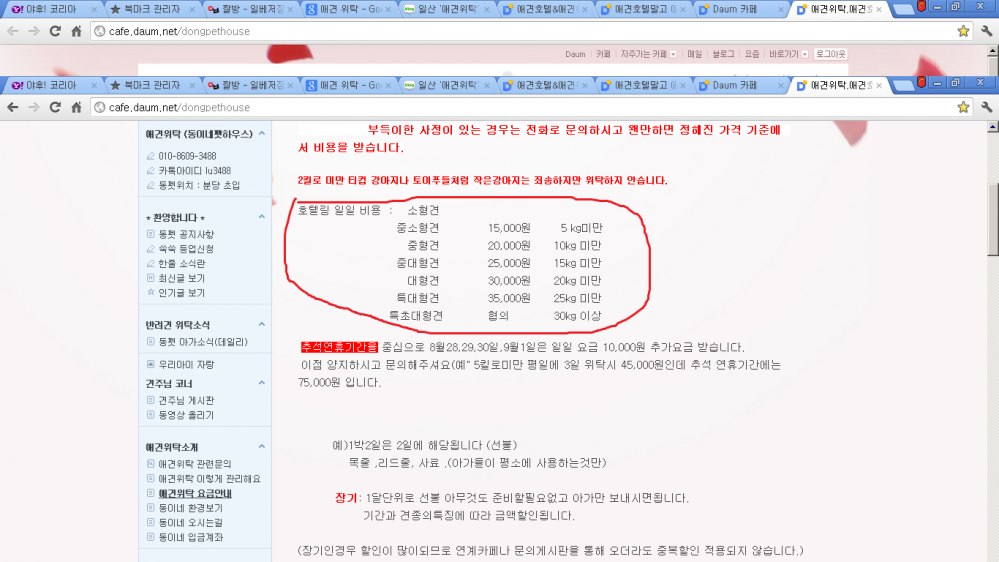
Task: Open '쑥쑥 등업신청' in the sidebar
Action: [186, 249]
